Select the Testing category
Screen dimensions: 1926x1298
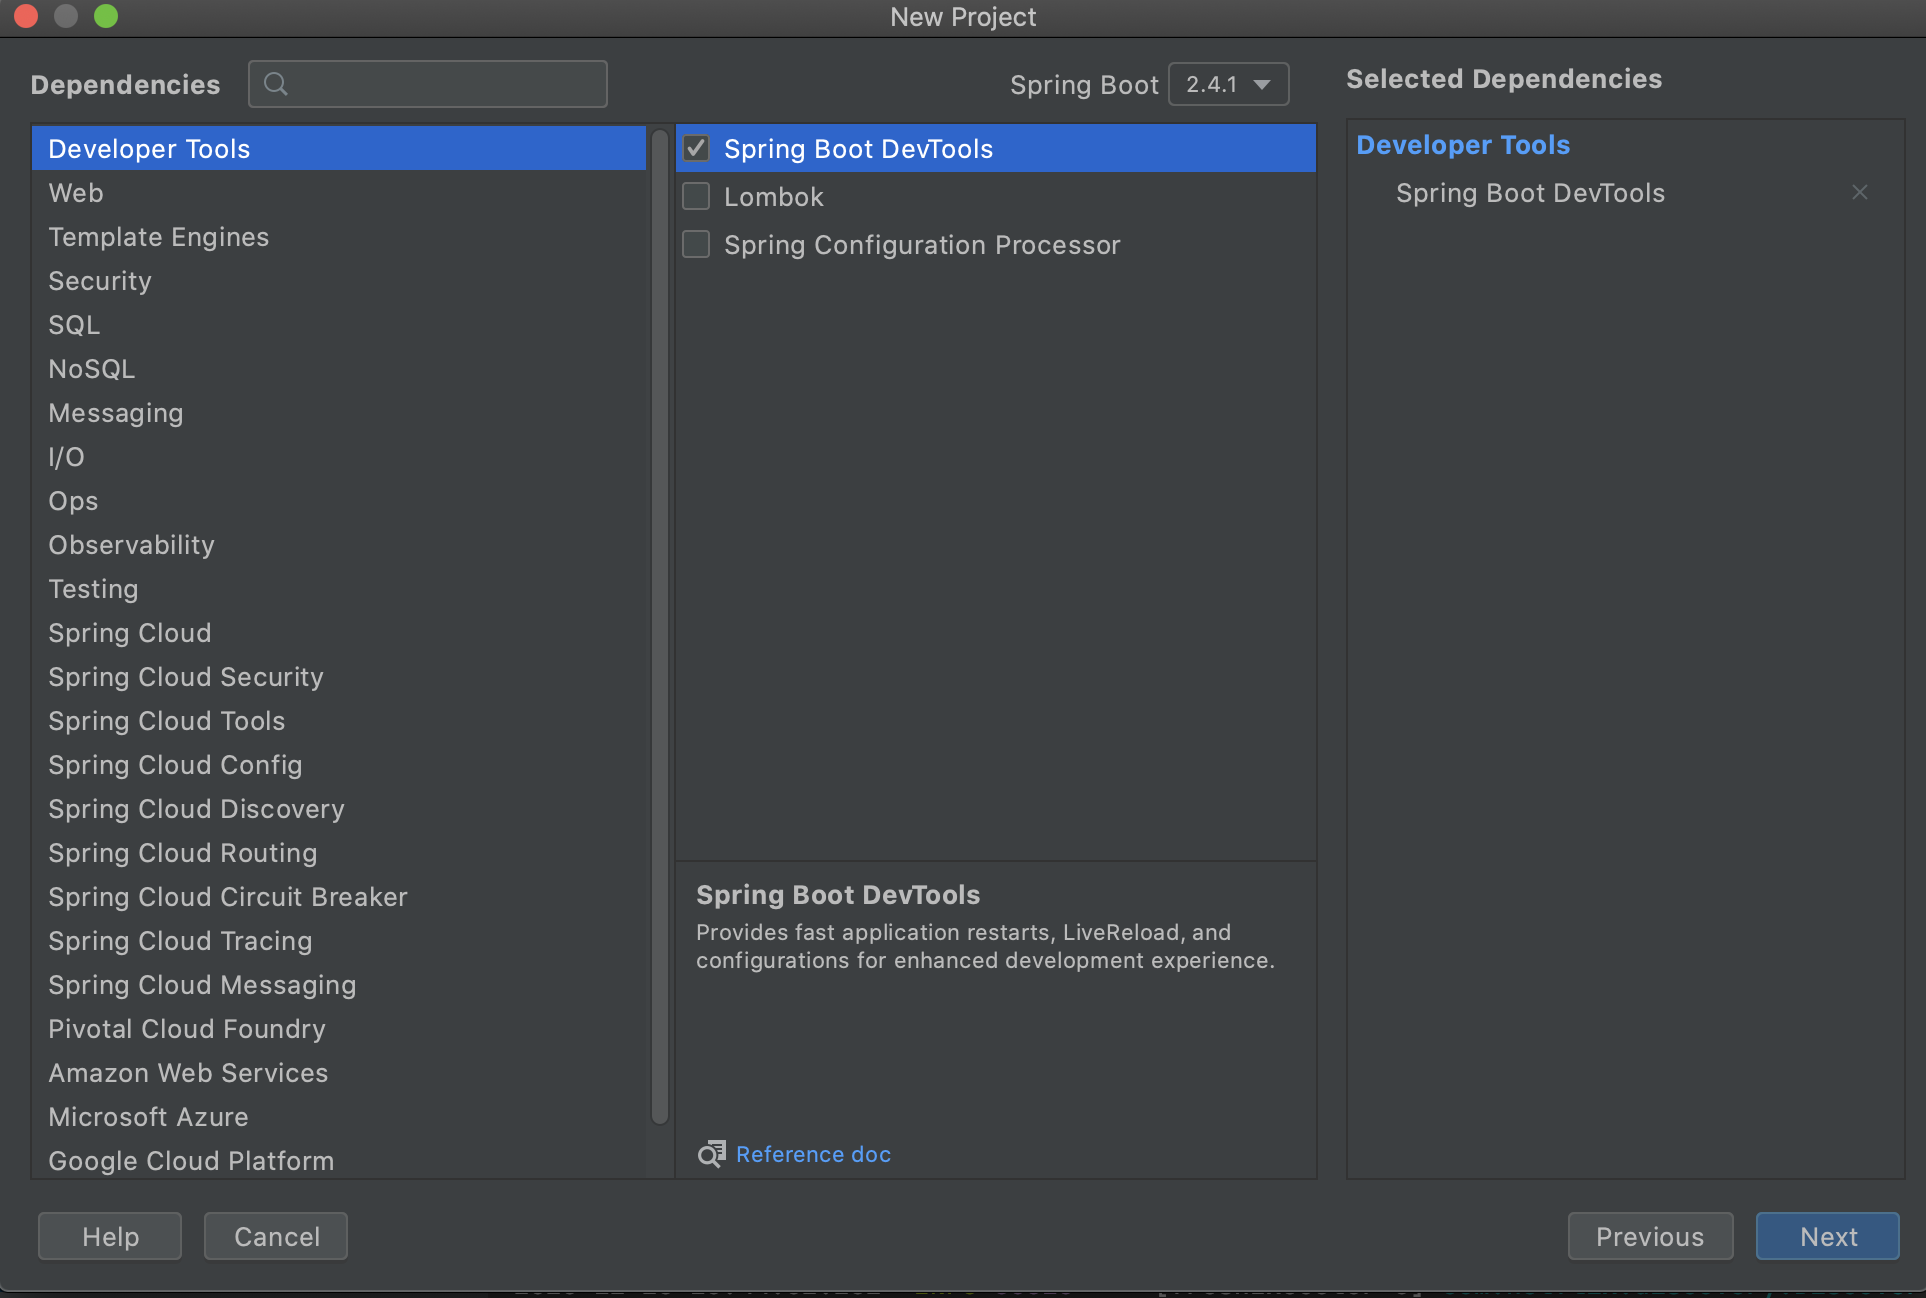tap(93, 589)
